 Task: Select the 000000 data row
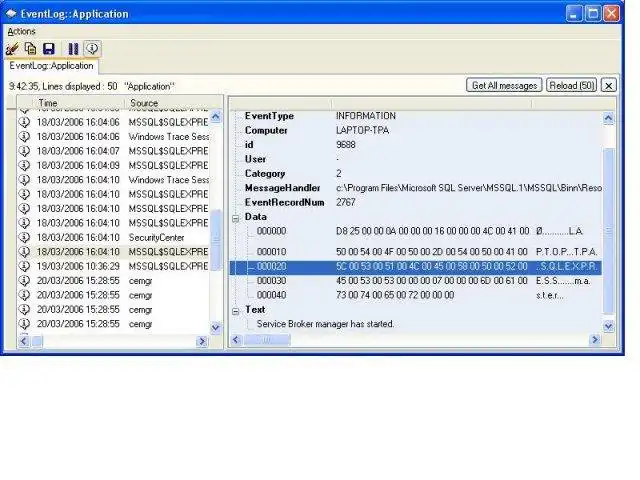(416, 231)
